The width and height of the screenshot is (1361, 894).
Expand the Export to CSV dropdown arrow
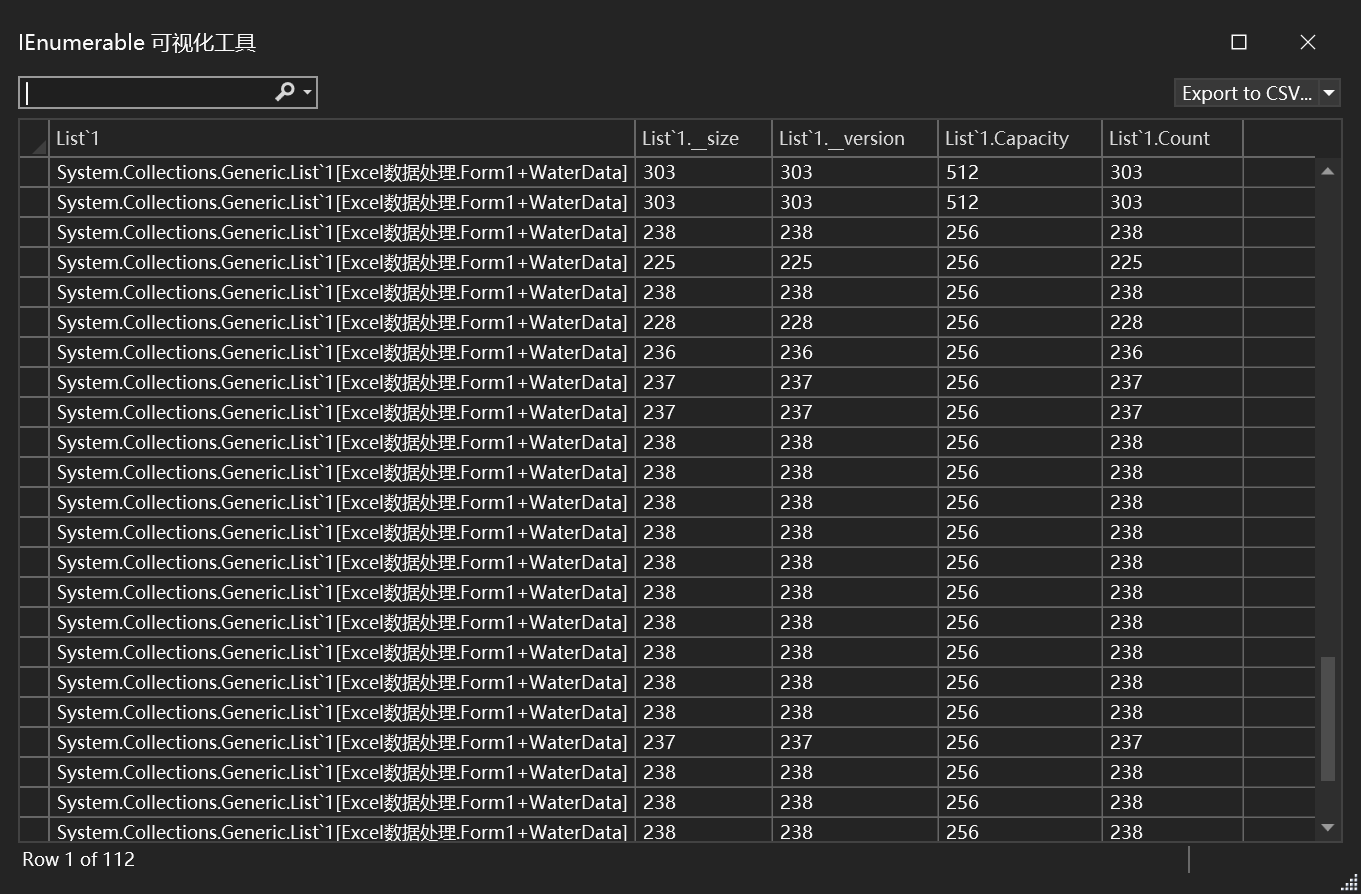(x=1329, y=93)
